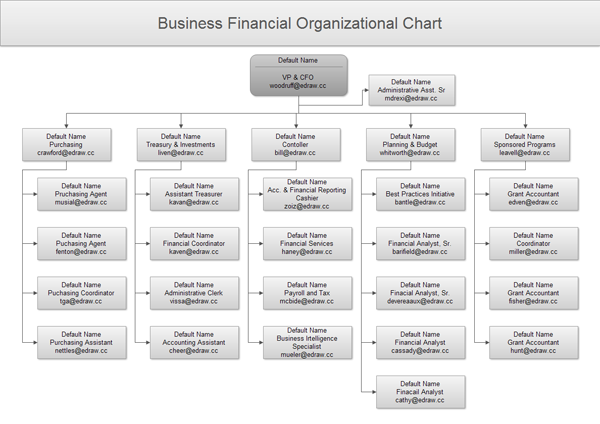Click the Finacail Analyst cathy box
The height and width of the screenshot is (424, 600).
click(x=420, y=391)
